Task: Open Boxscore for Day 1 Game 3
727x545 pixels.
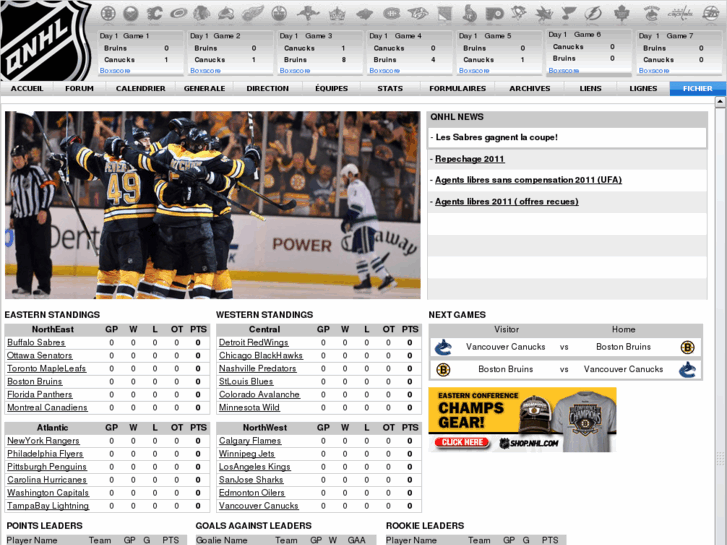Action: (295, 71)
